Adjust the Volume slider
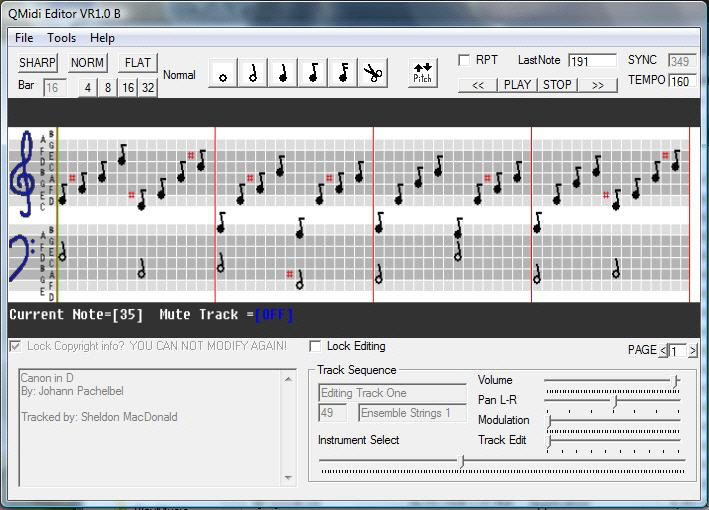The height and width of the screenshot is (510, 709). pyautogui.click(x=676, y=381)
